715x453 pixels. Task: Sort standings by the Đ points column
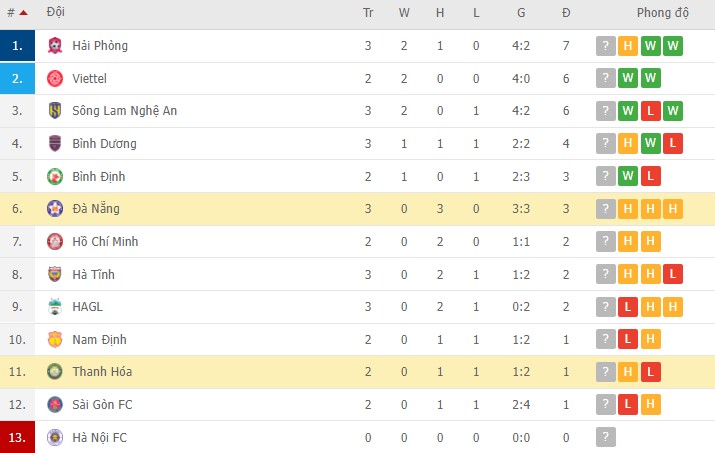tap(566, 13)
